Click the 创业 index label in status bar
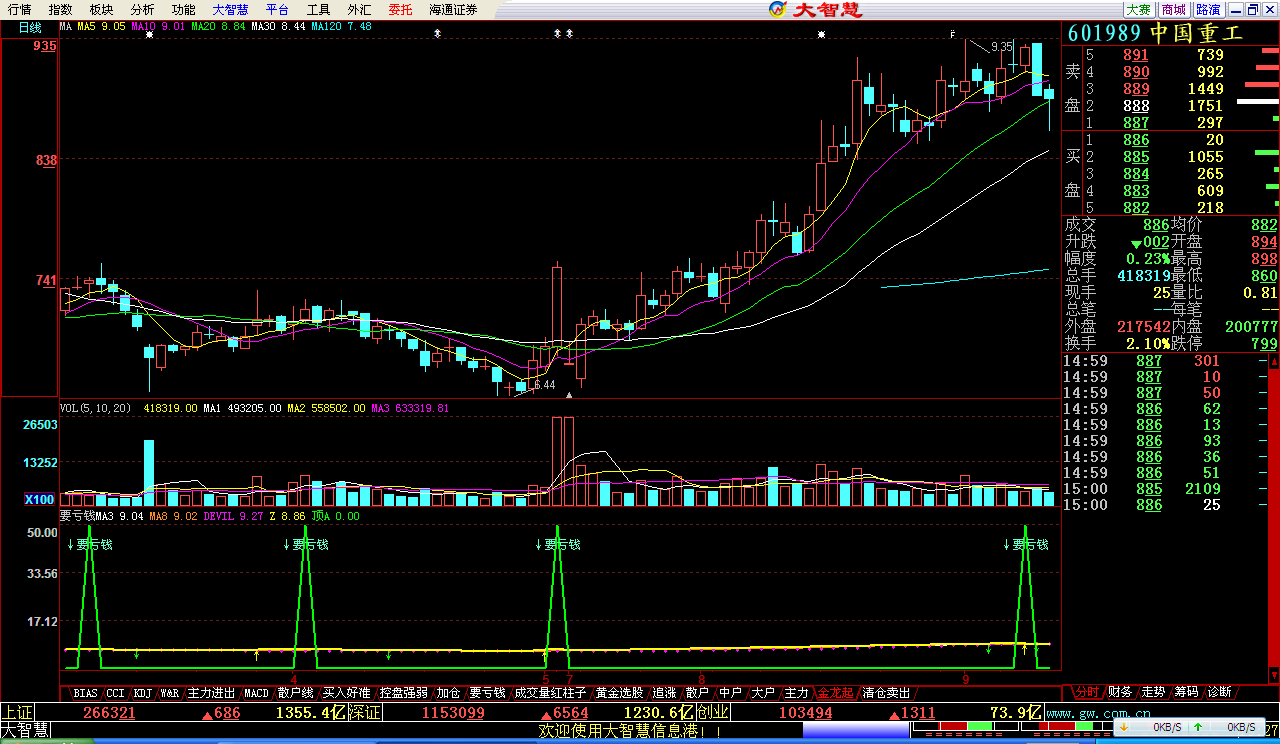1280x744 pixels. tap(713, 713)
